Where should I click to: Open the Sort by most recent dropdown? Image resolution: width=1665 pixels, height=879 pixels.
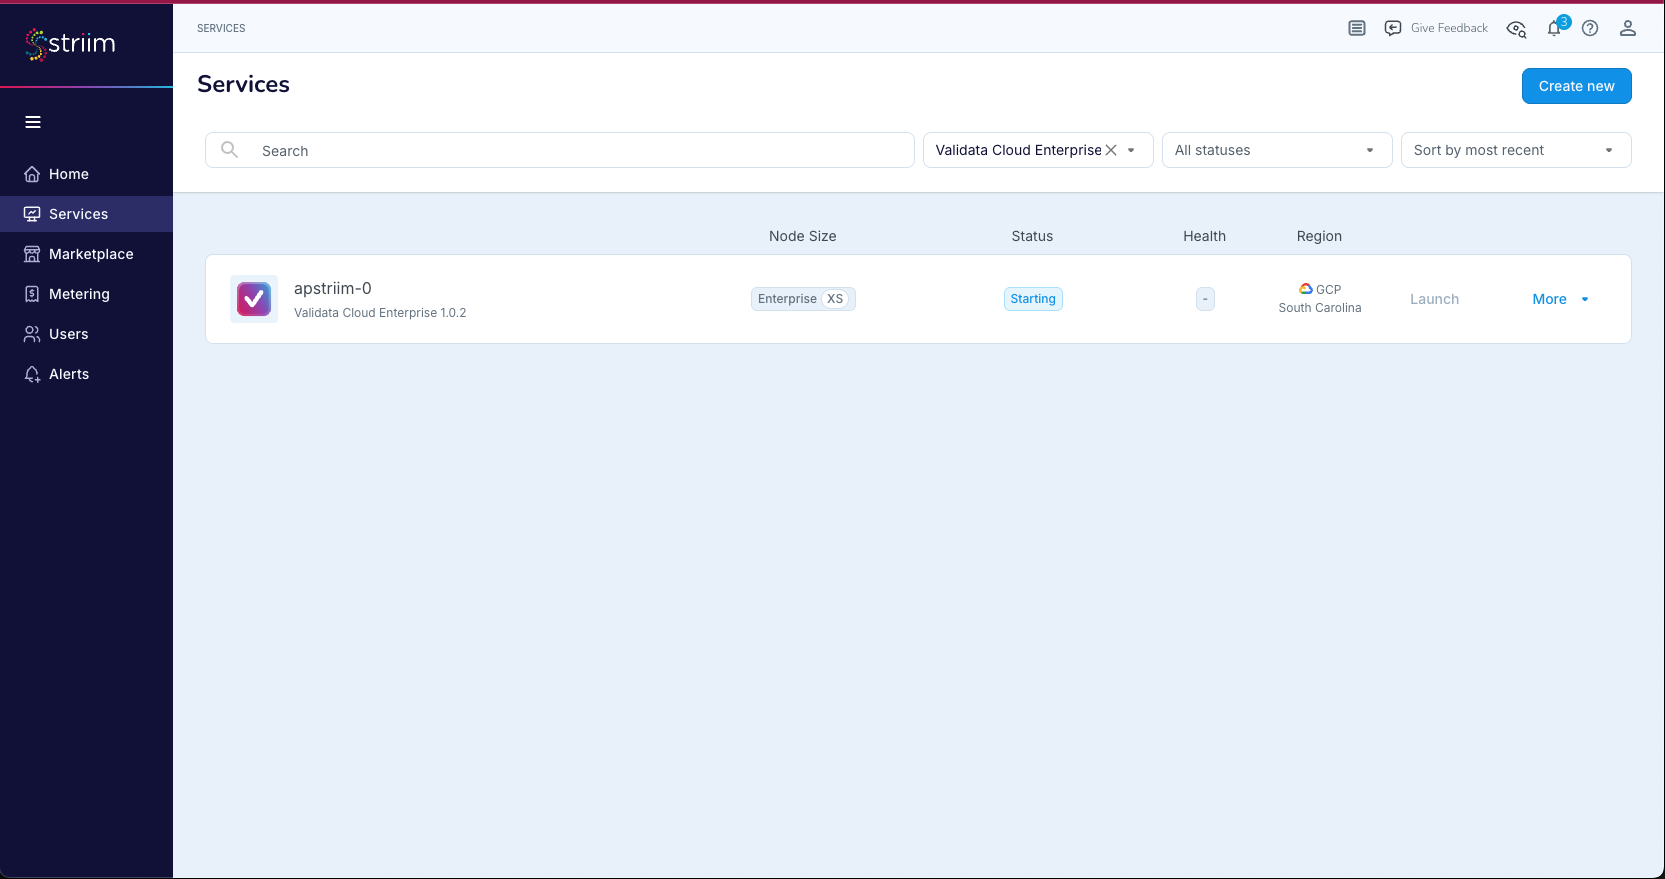(x=1516, y=150)
